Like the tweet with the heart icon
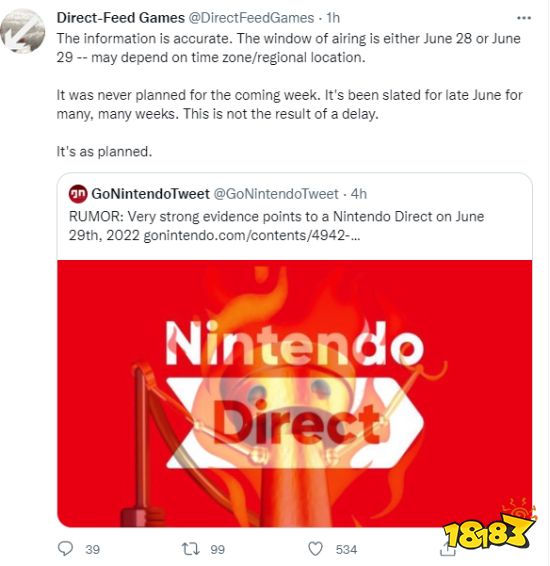550x566 pixels. click(x=315, y=549)
